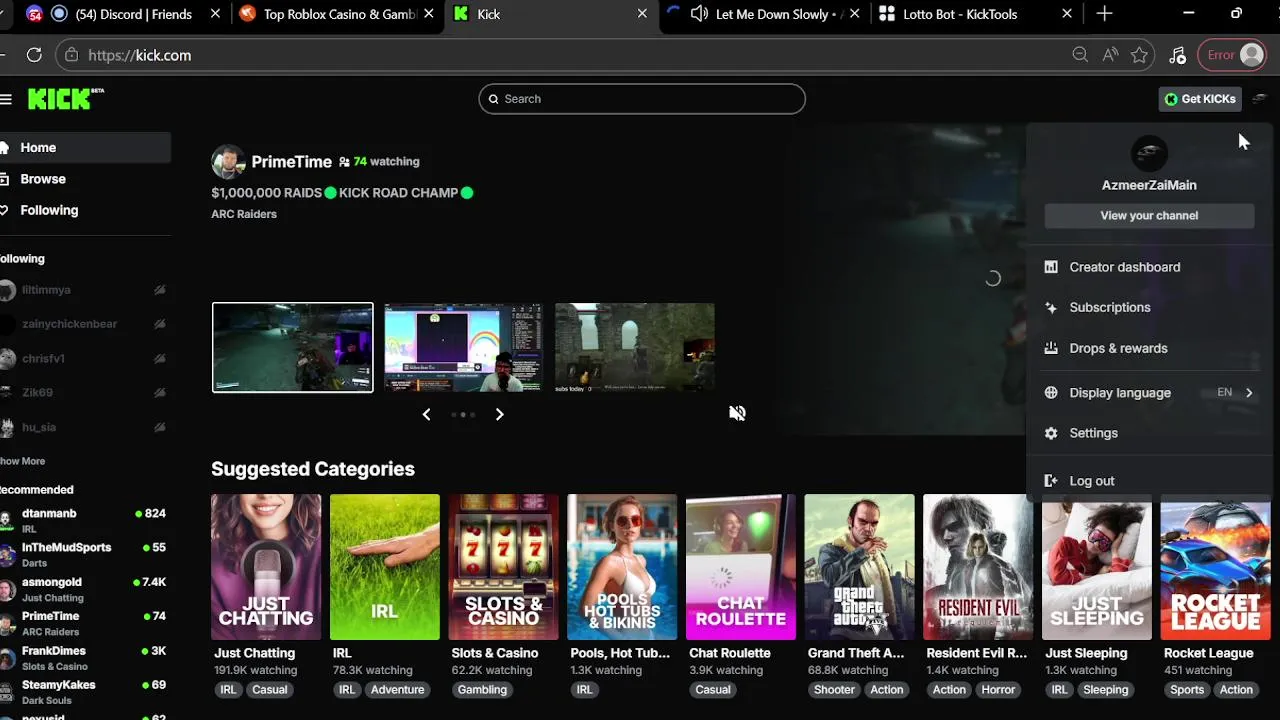Screen dimensions: 1280x720
Task: Focus the Search input field
Action: pyautogui.click(x=642, y=99)
